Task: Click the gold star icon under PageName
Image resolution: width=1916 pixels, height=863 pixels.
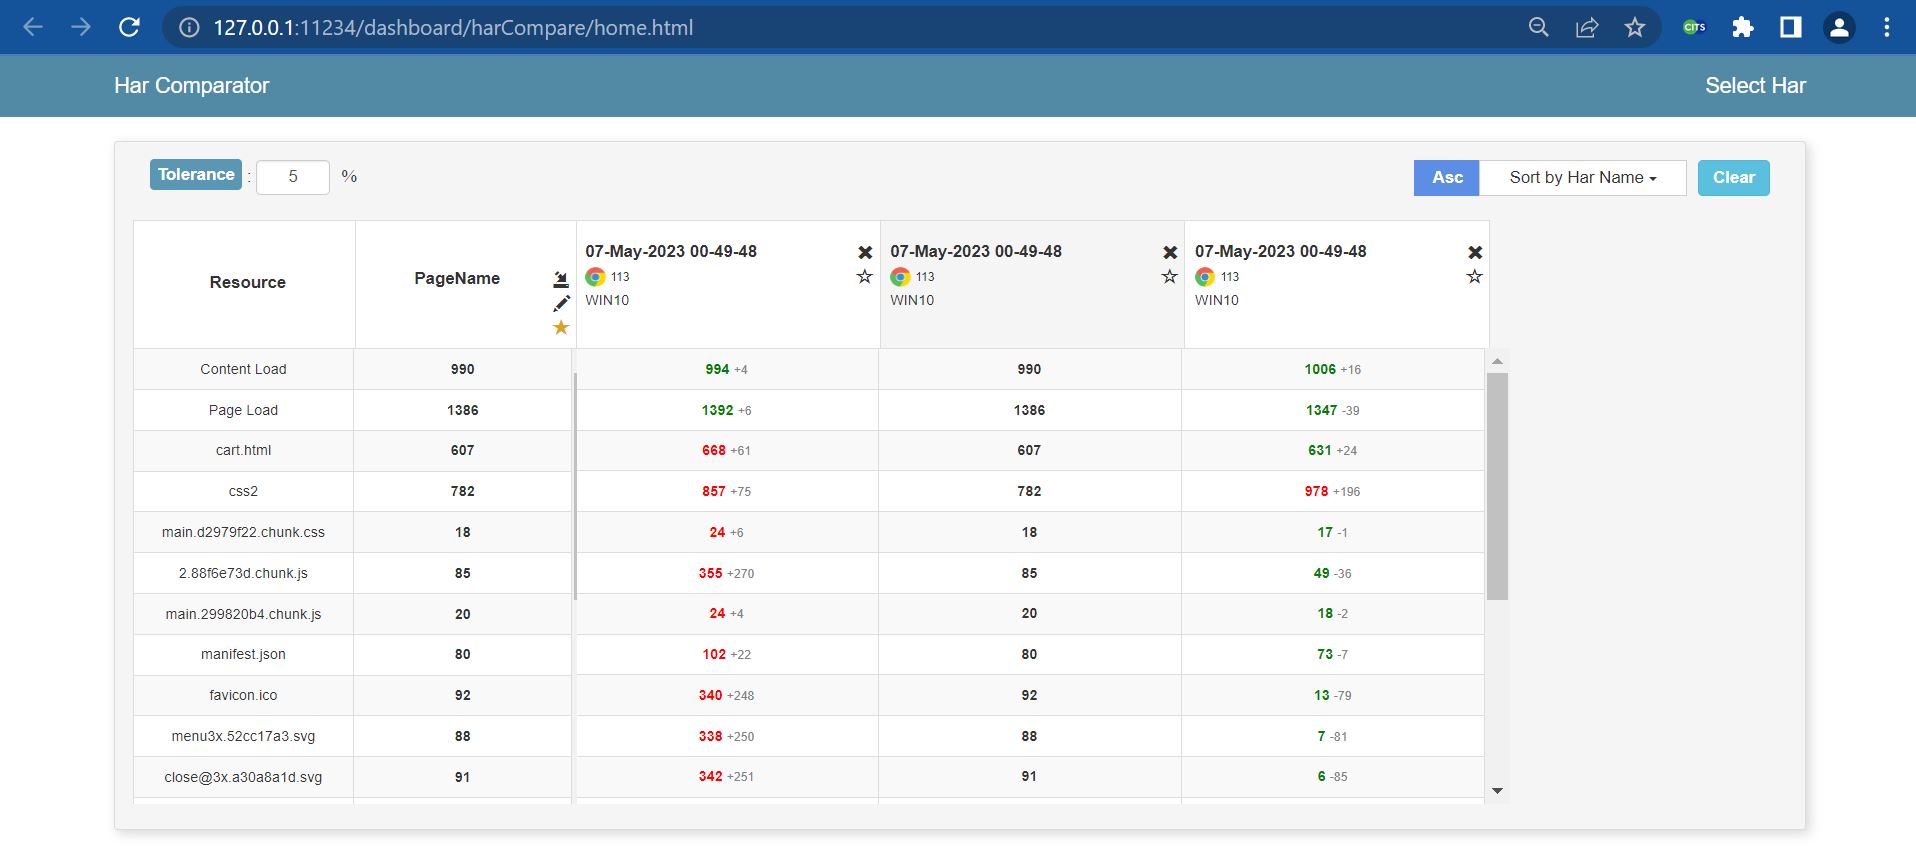Action: coord(561,327)
